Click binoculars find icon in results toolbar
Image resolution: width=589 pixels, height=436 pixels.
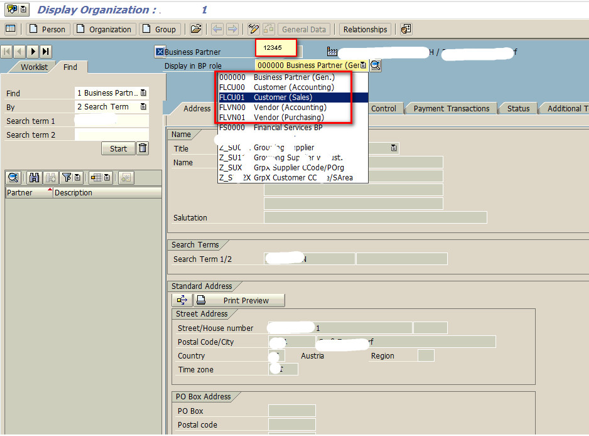[x=34, y=178]
